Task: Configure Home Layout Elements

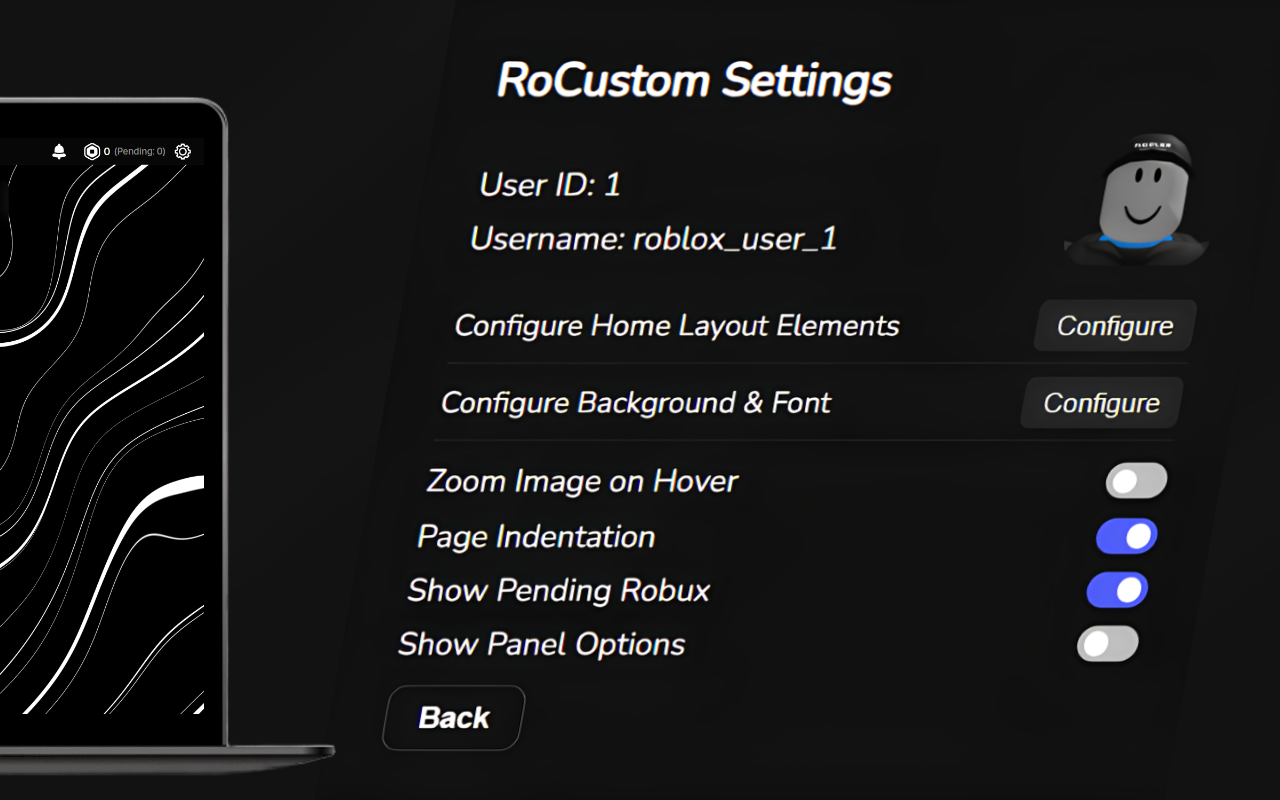Action: [1114, 326]
